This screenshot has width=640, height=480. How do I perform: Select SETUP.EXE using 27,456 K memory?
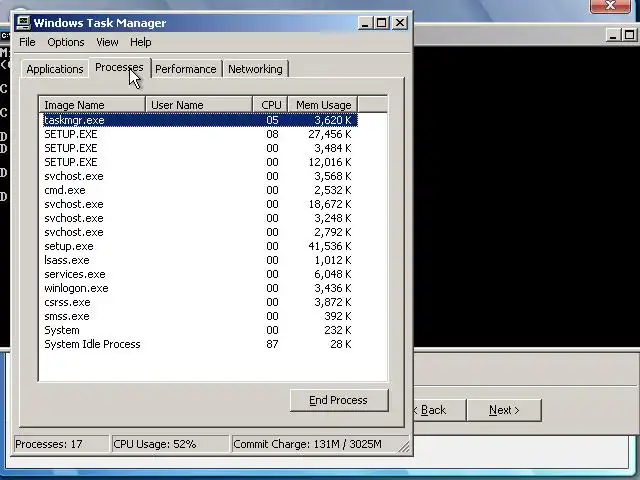click(x=200, y=134)
